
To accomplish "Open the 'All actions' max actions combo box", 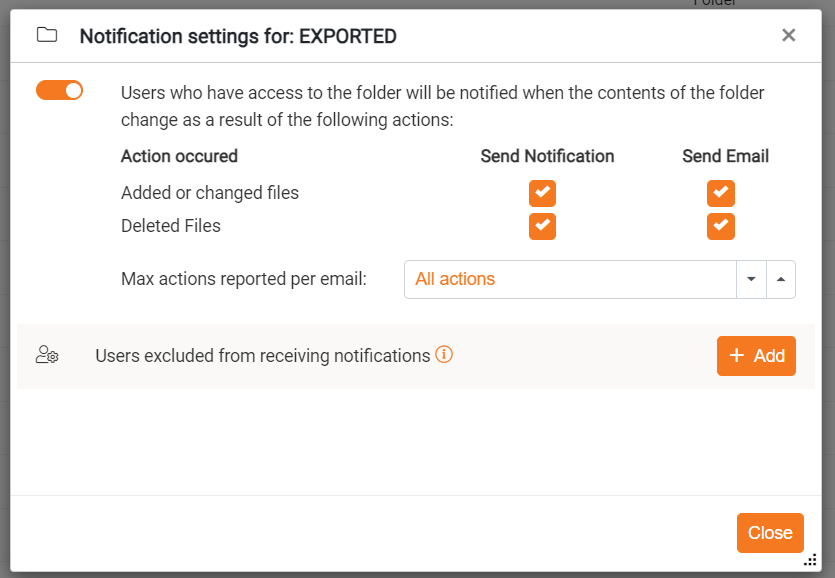I will click(570, 280).
